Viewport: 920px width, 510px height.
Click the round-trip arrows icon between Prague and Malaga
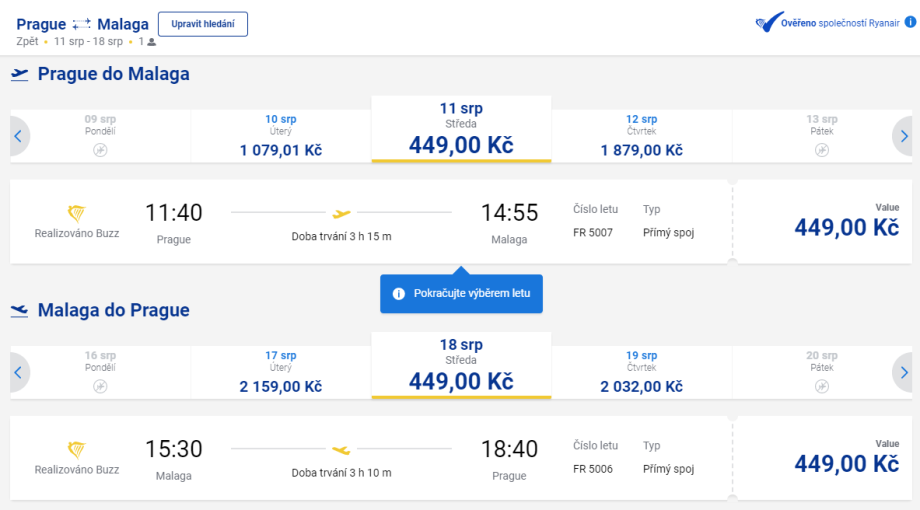(x=82, y=24)
